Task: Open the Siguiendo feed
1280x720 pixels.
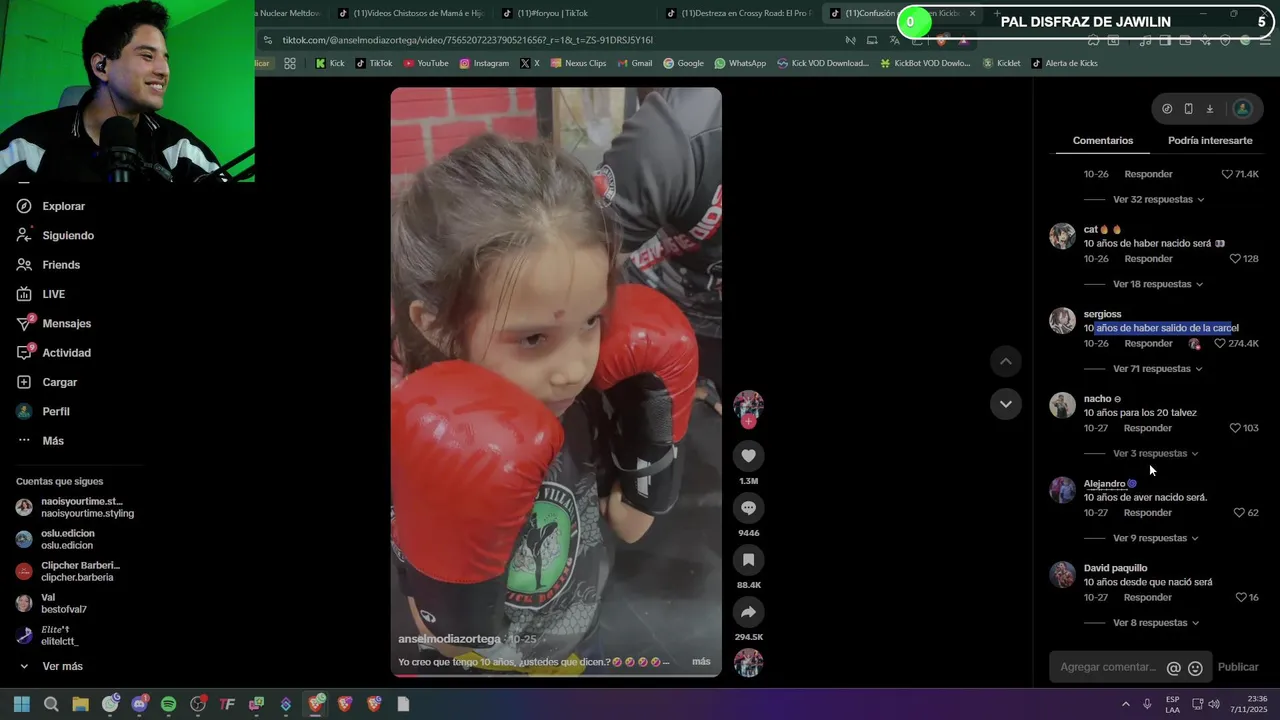Action: pyautogui.click(x=55, y=235)
